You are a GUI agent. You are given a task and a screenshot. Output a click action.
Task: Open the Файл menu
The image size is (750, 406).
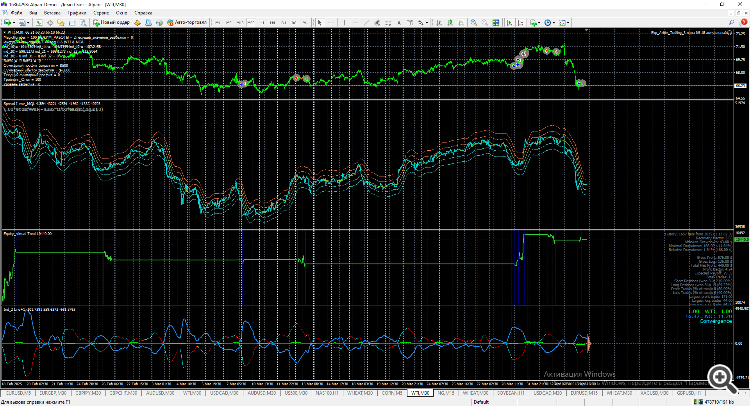coord(14,13)
